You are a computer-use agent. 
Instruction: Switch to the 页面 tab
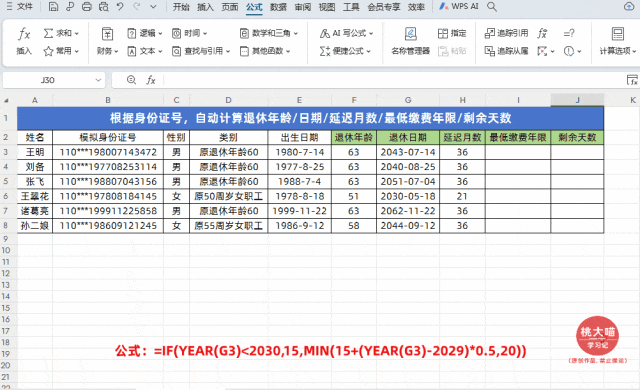click(230, 7)
